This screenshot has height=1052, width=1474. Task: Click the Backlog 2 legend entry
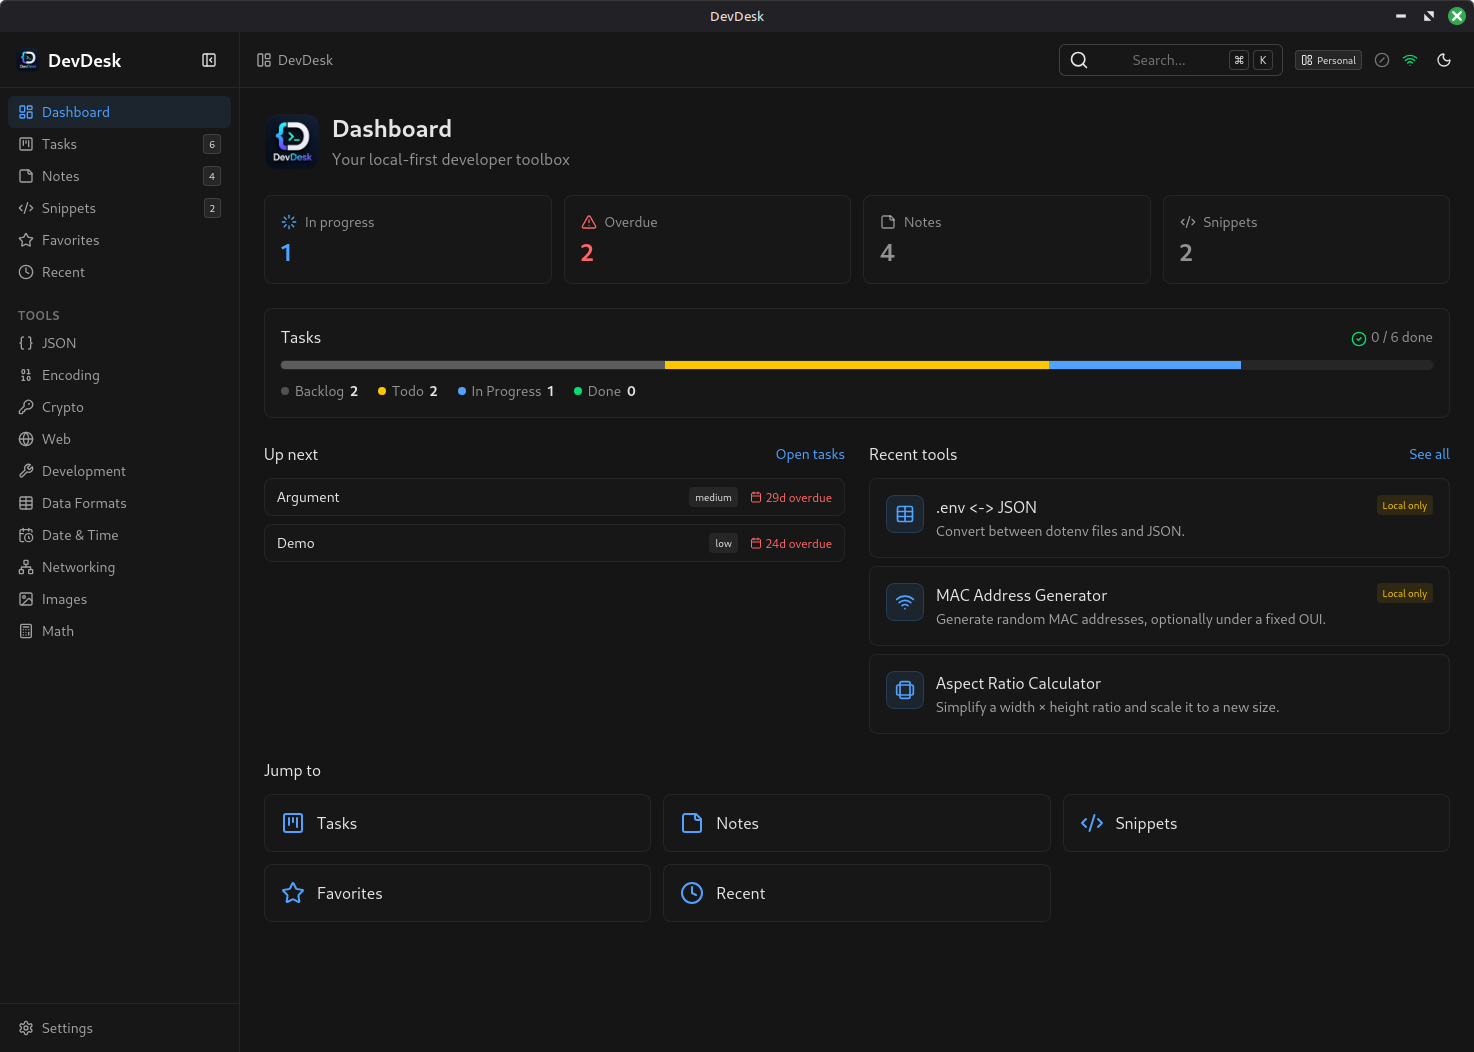coord(320,391)
